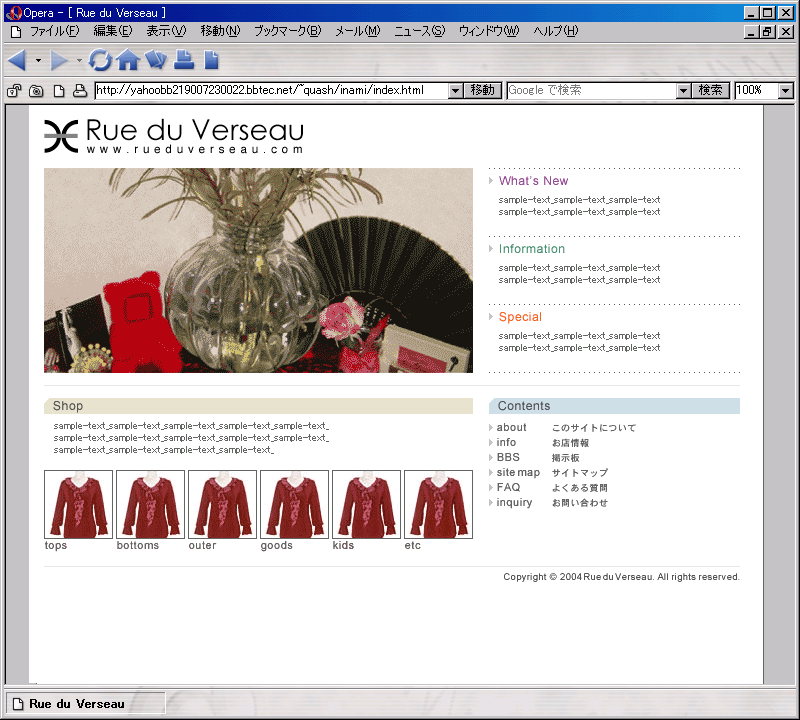Screen dimensions: 800x720
Task: Go forward with the Forward arrow
Action: pyautogui.click(x=59, y=60)
